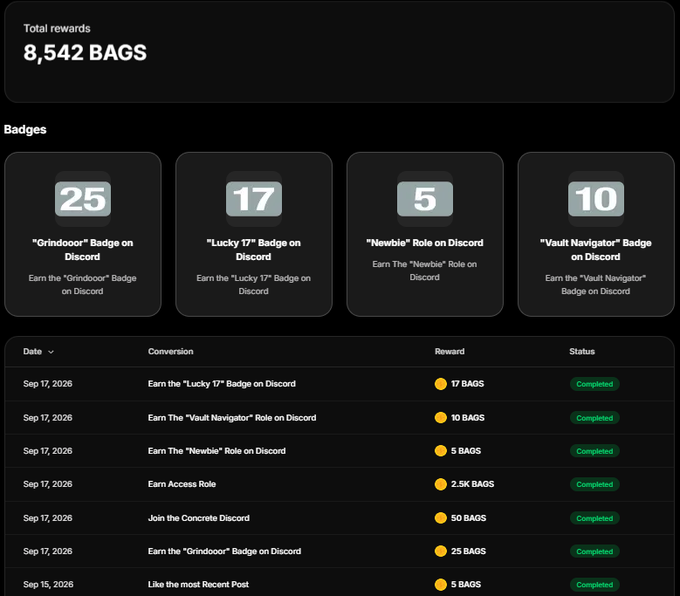Click 'Earn the "Lucky 17" Badge on Discord' card description
Screen dimensions: 680x596
click(x=253, y=285)
